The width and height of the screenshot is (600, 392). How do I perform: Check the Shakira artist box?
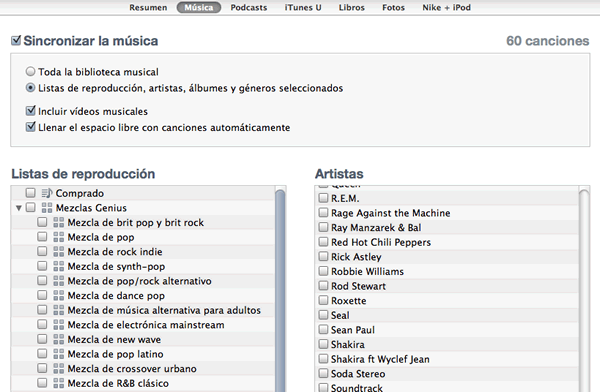point(323,344)
